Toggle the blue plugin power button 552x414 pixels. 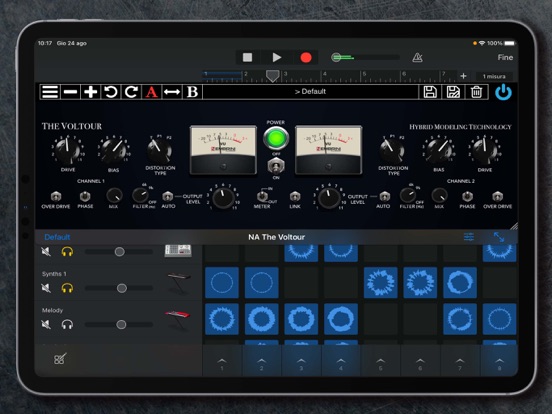503,92
